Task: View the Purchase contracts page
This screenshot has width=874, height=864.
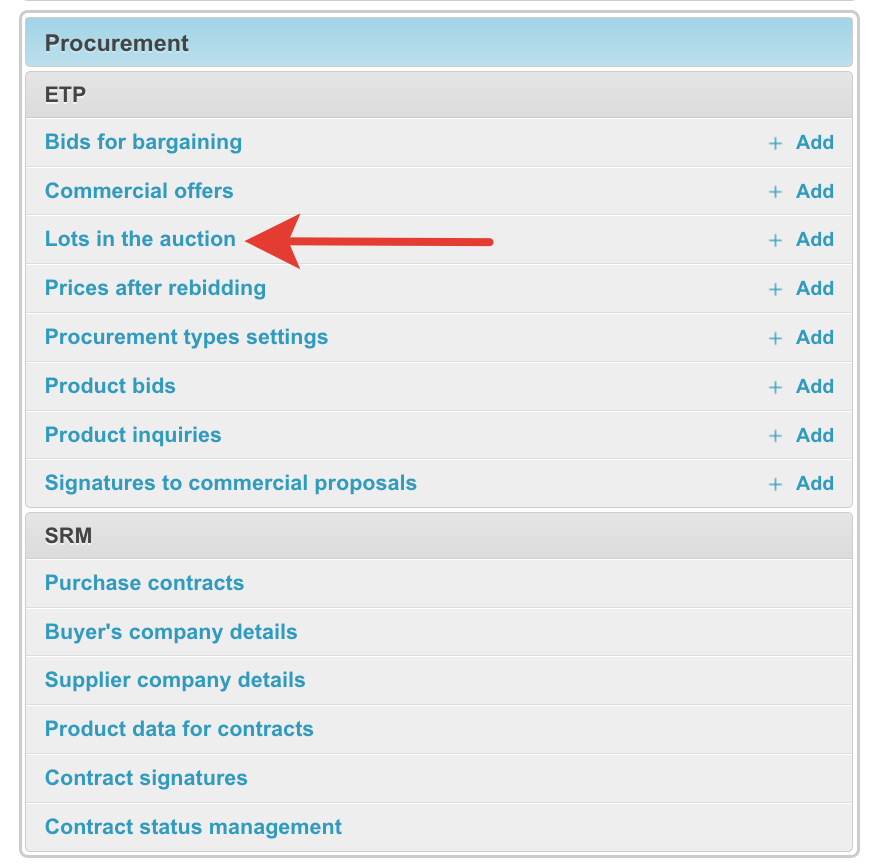Action: click(x=144, y=583)
